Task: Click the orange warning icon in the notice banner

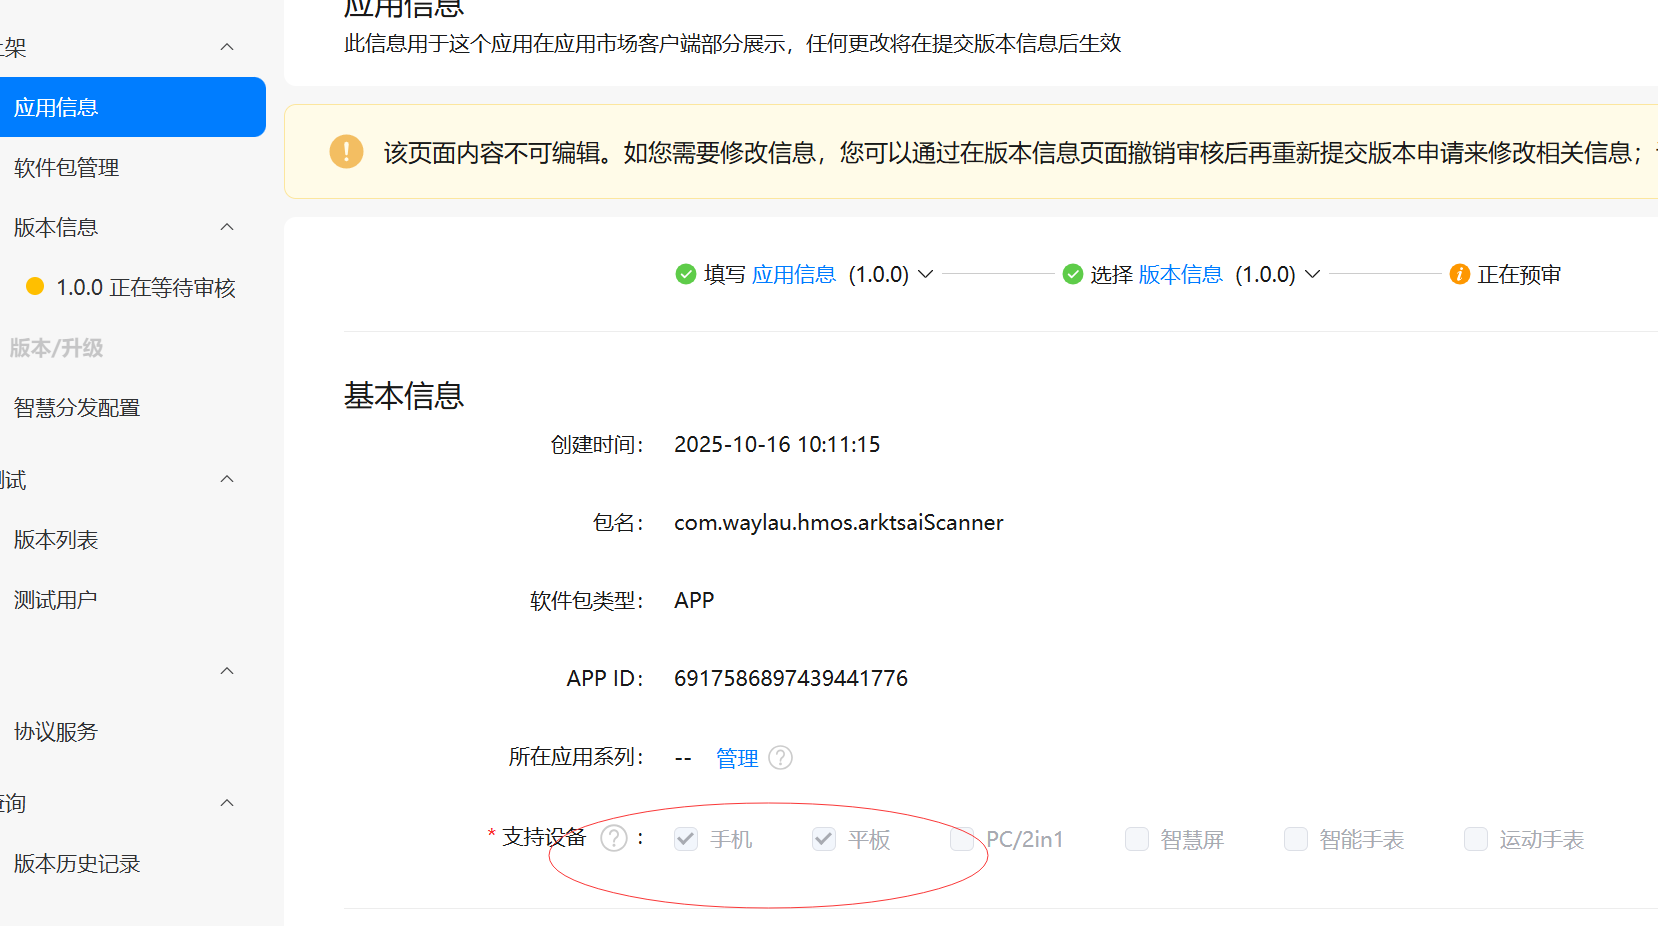Action: [x=346, y=152]
